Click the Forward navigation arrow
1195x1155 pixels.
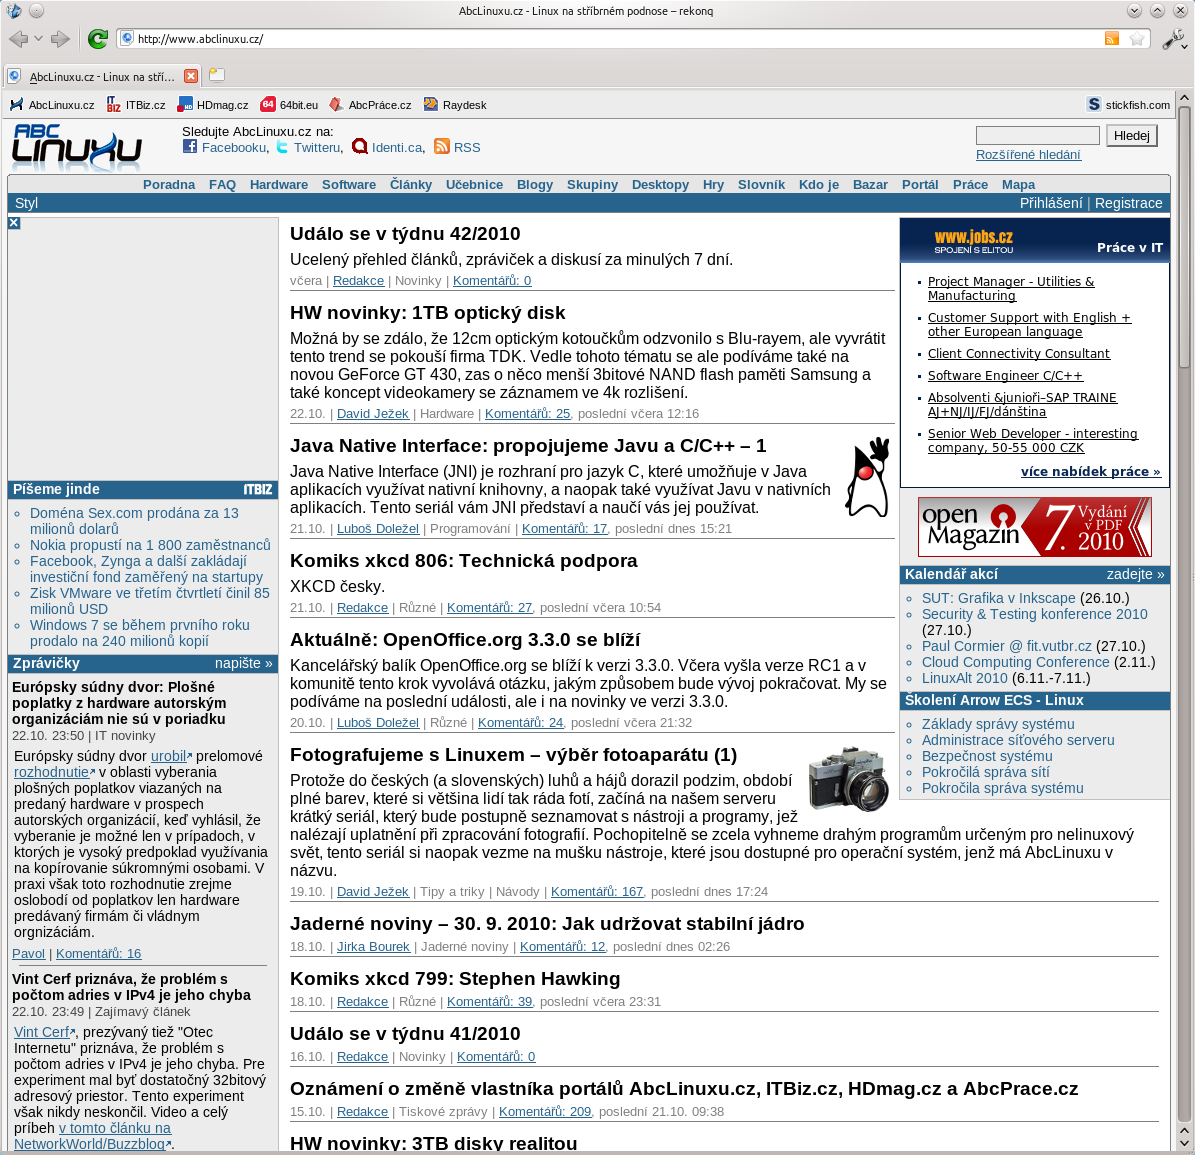click(x=60, y=39)
